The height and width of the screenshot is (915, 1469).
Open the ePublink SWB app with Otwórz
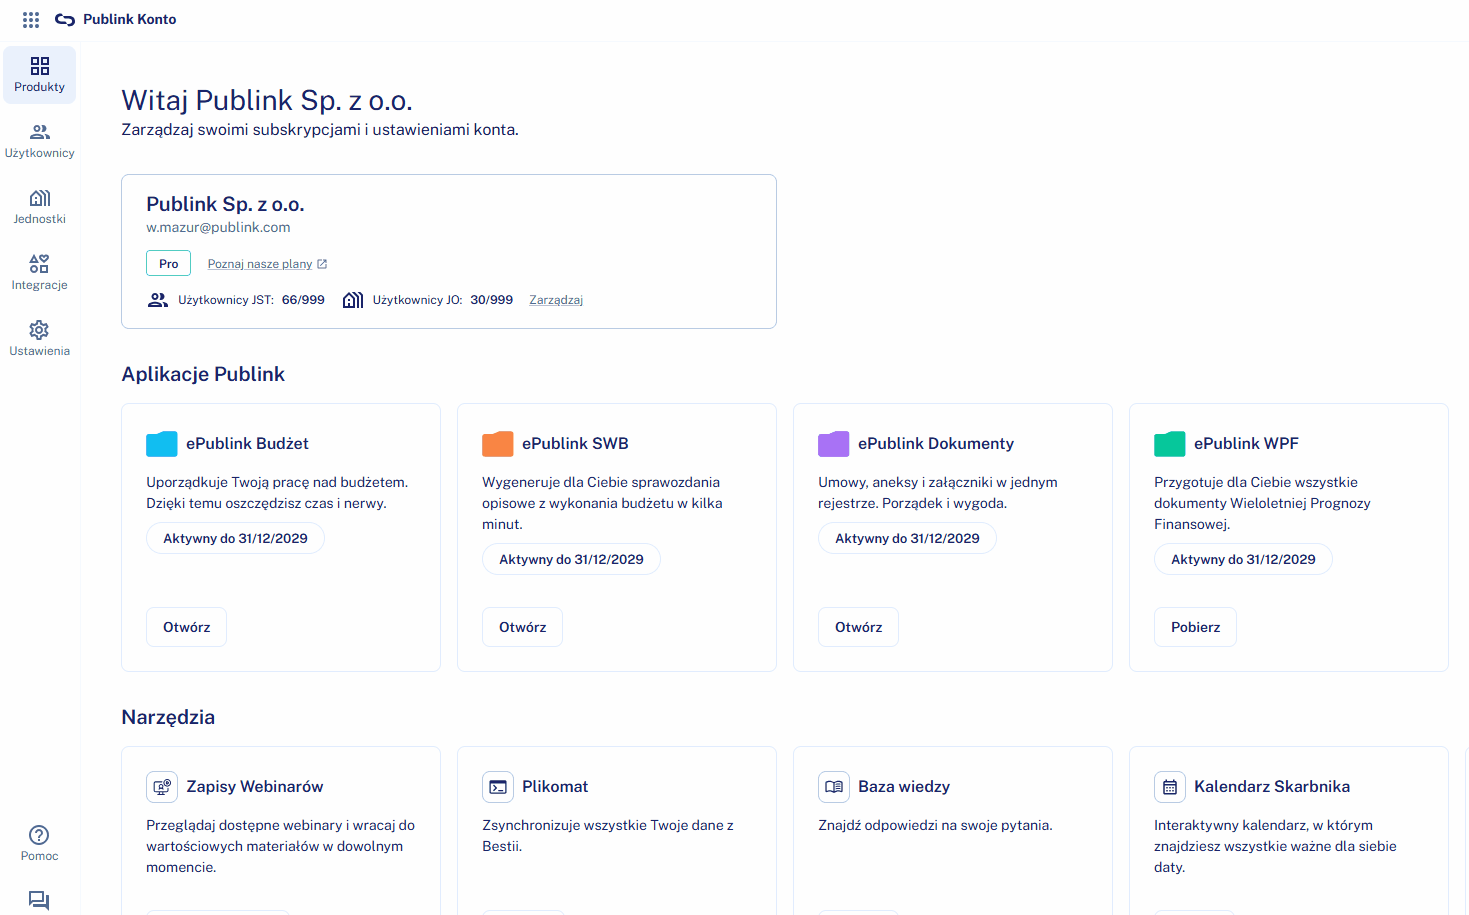(x=523, y=627)
